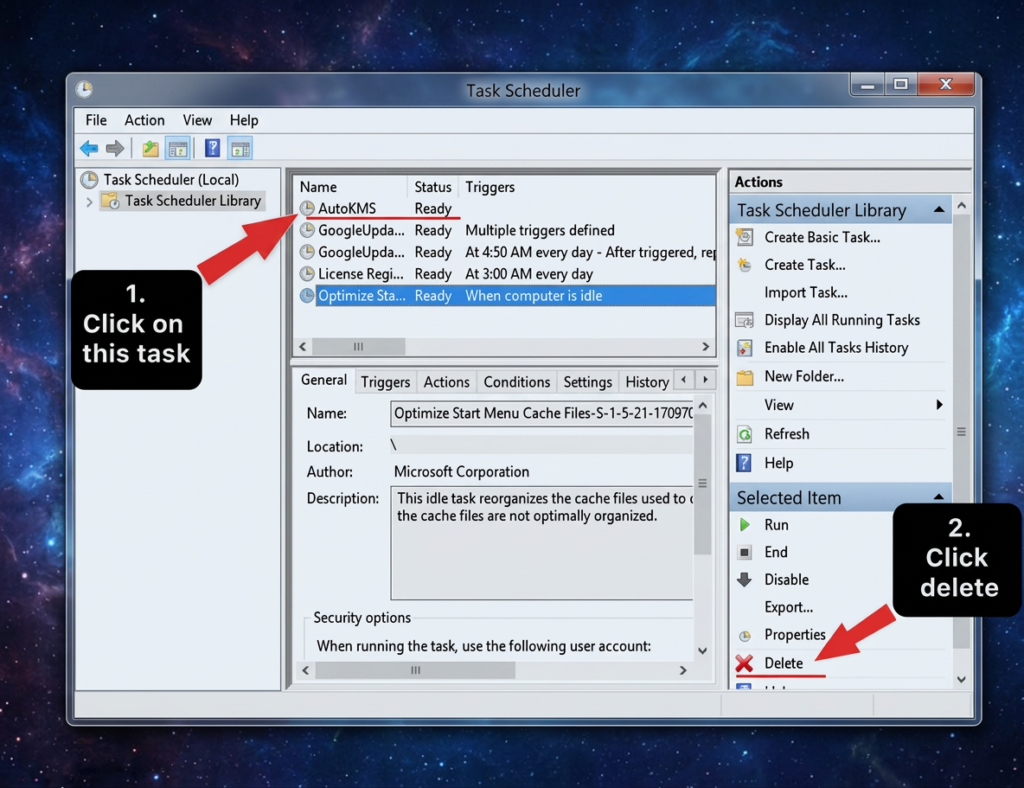Open the Action menu
The height and width of the screenshot is (788, 1024).
[144, 120]
